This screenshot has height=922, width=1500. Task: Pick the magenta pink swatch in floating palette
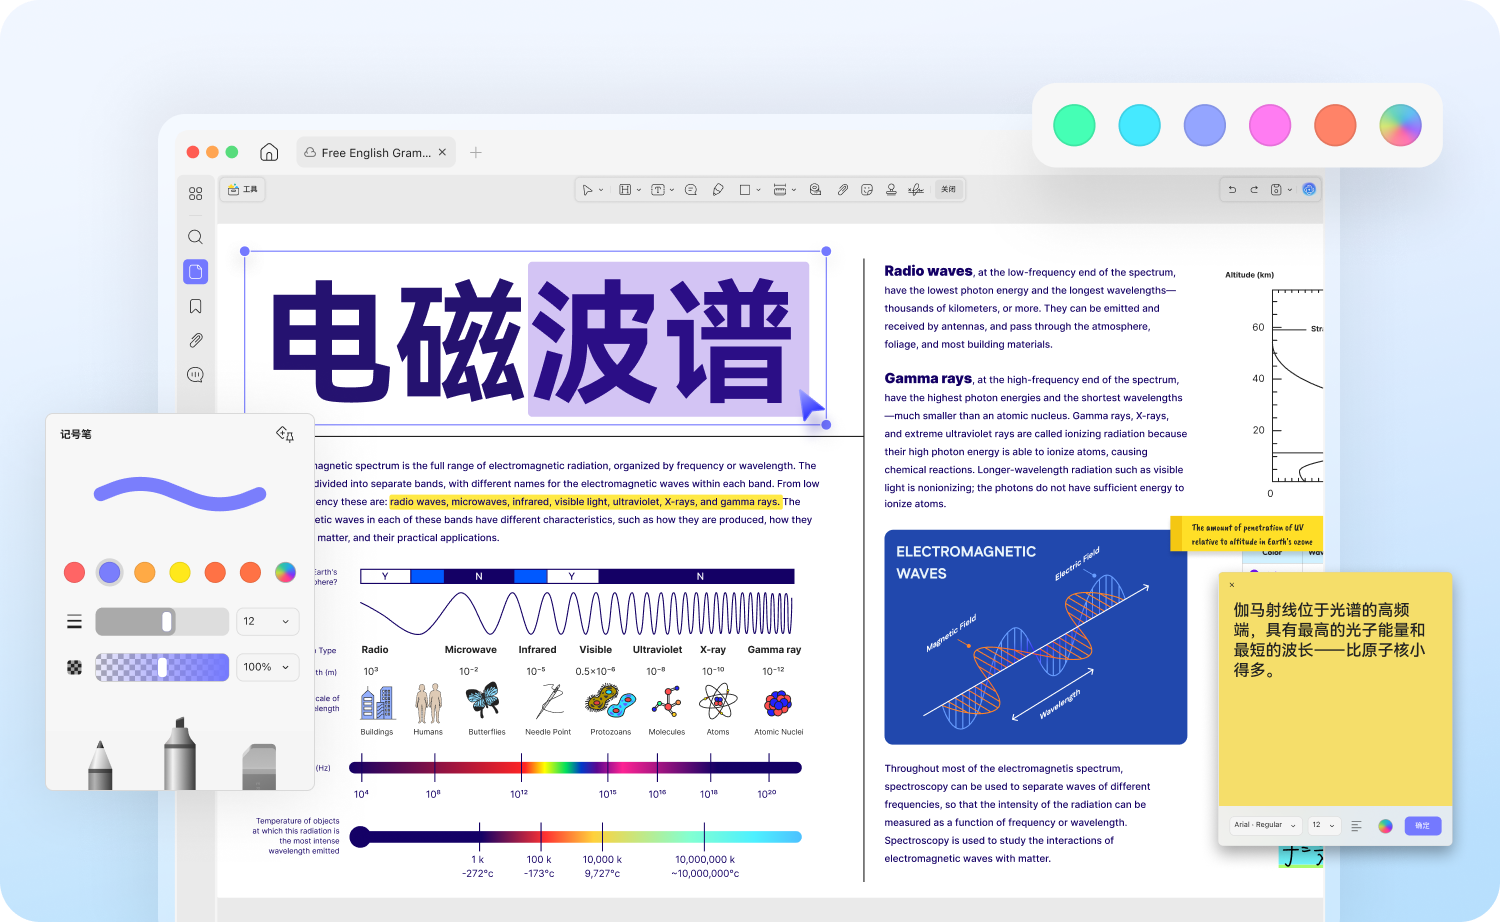[1270, 126]
